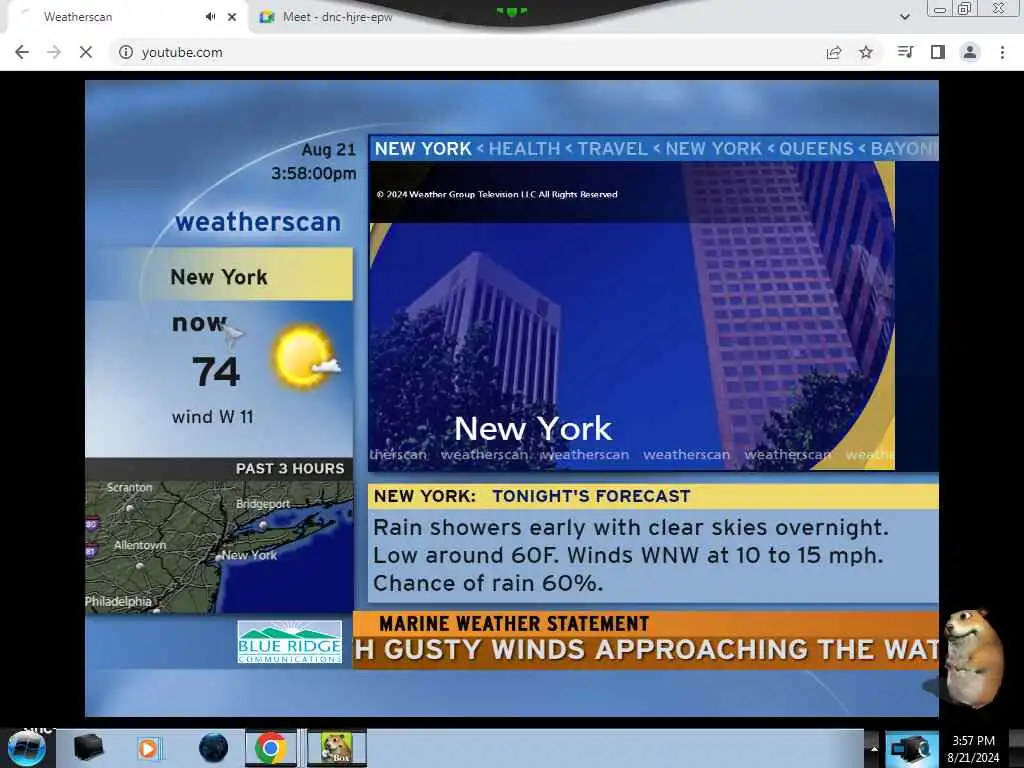Open the media controls button
Viewport: 1024px width, 768px height.
tap(905, 52)
